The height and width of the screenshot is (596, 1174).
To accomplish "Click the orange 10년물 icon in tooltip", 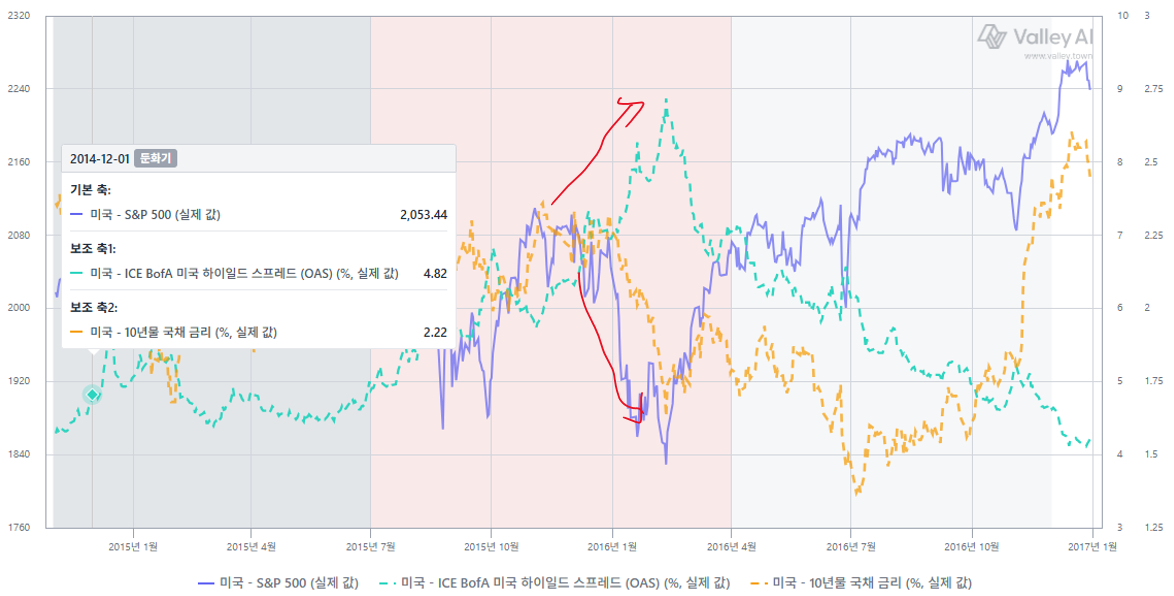I will coord(76,332).
